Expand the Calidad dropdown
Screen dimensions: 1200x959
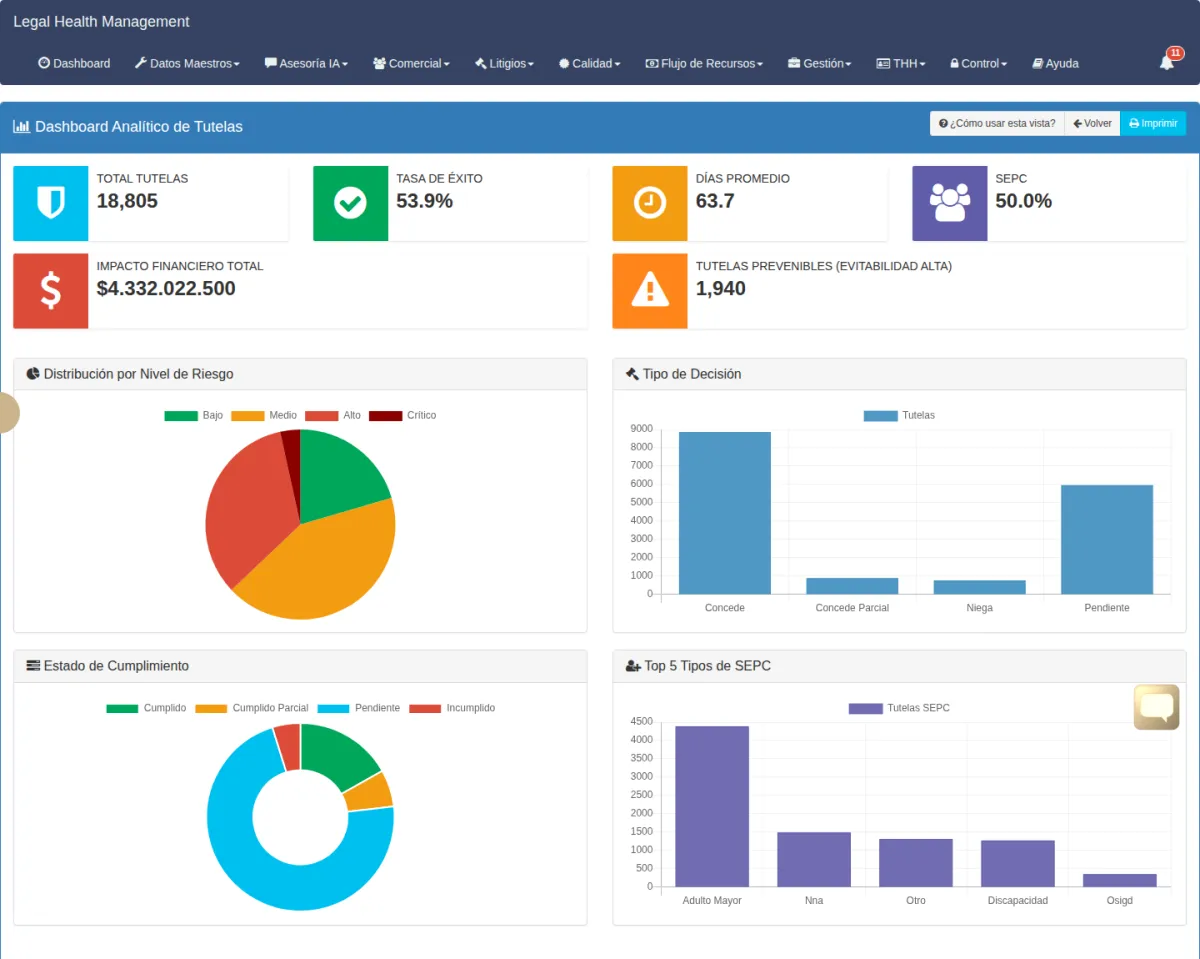[589, 63]
